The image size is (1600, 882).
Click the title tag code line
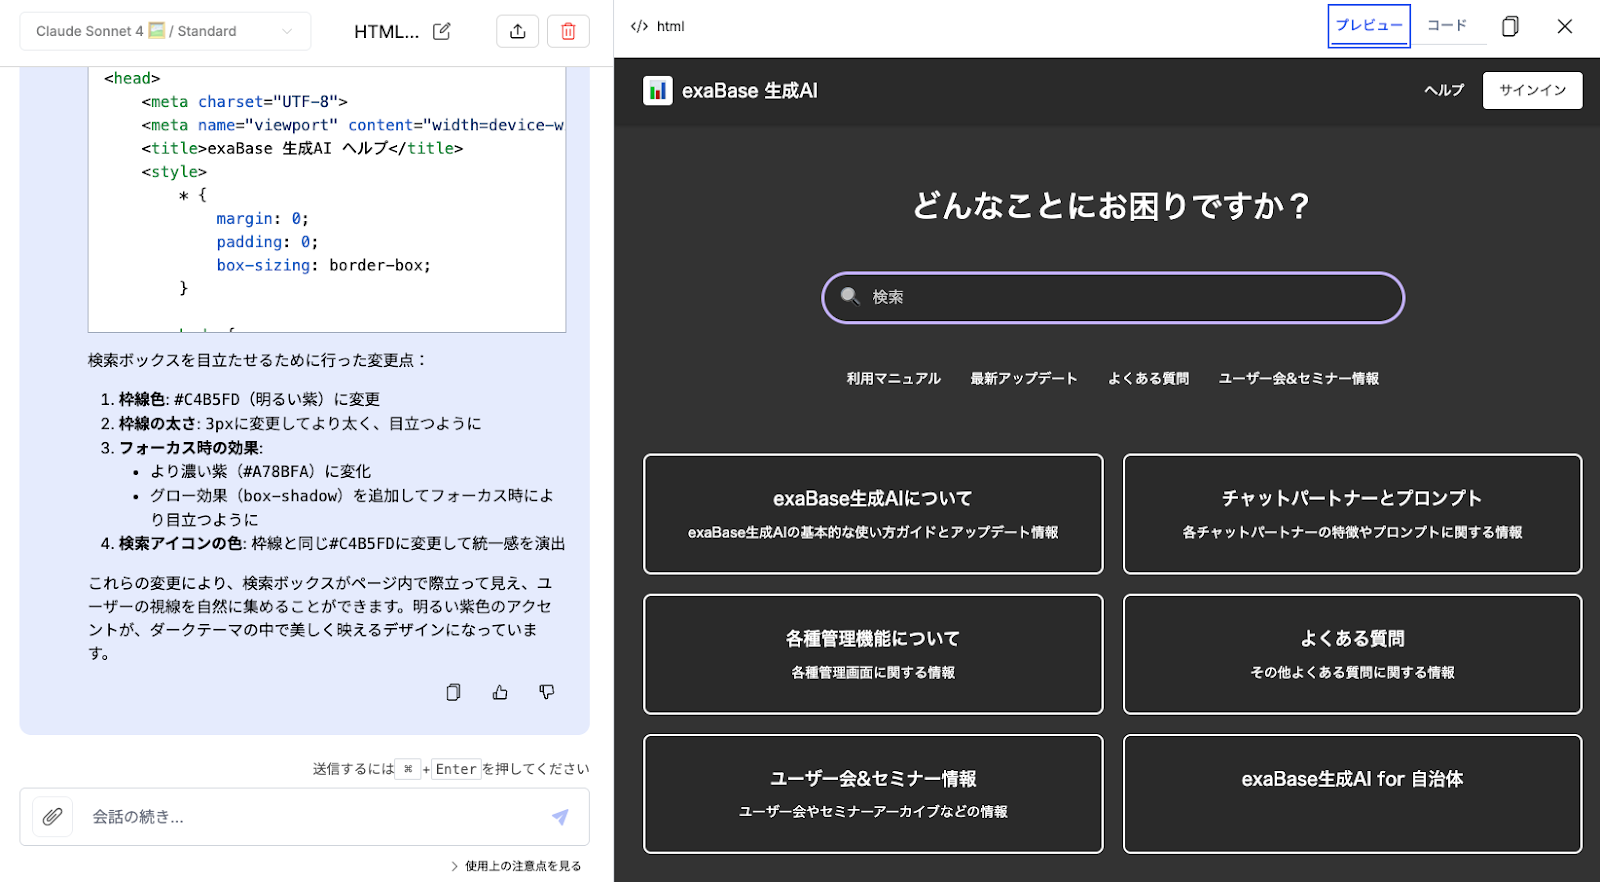(x=302, y=148)
